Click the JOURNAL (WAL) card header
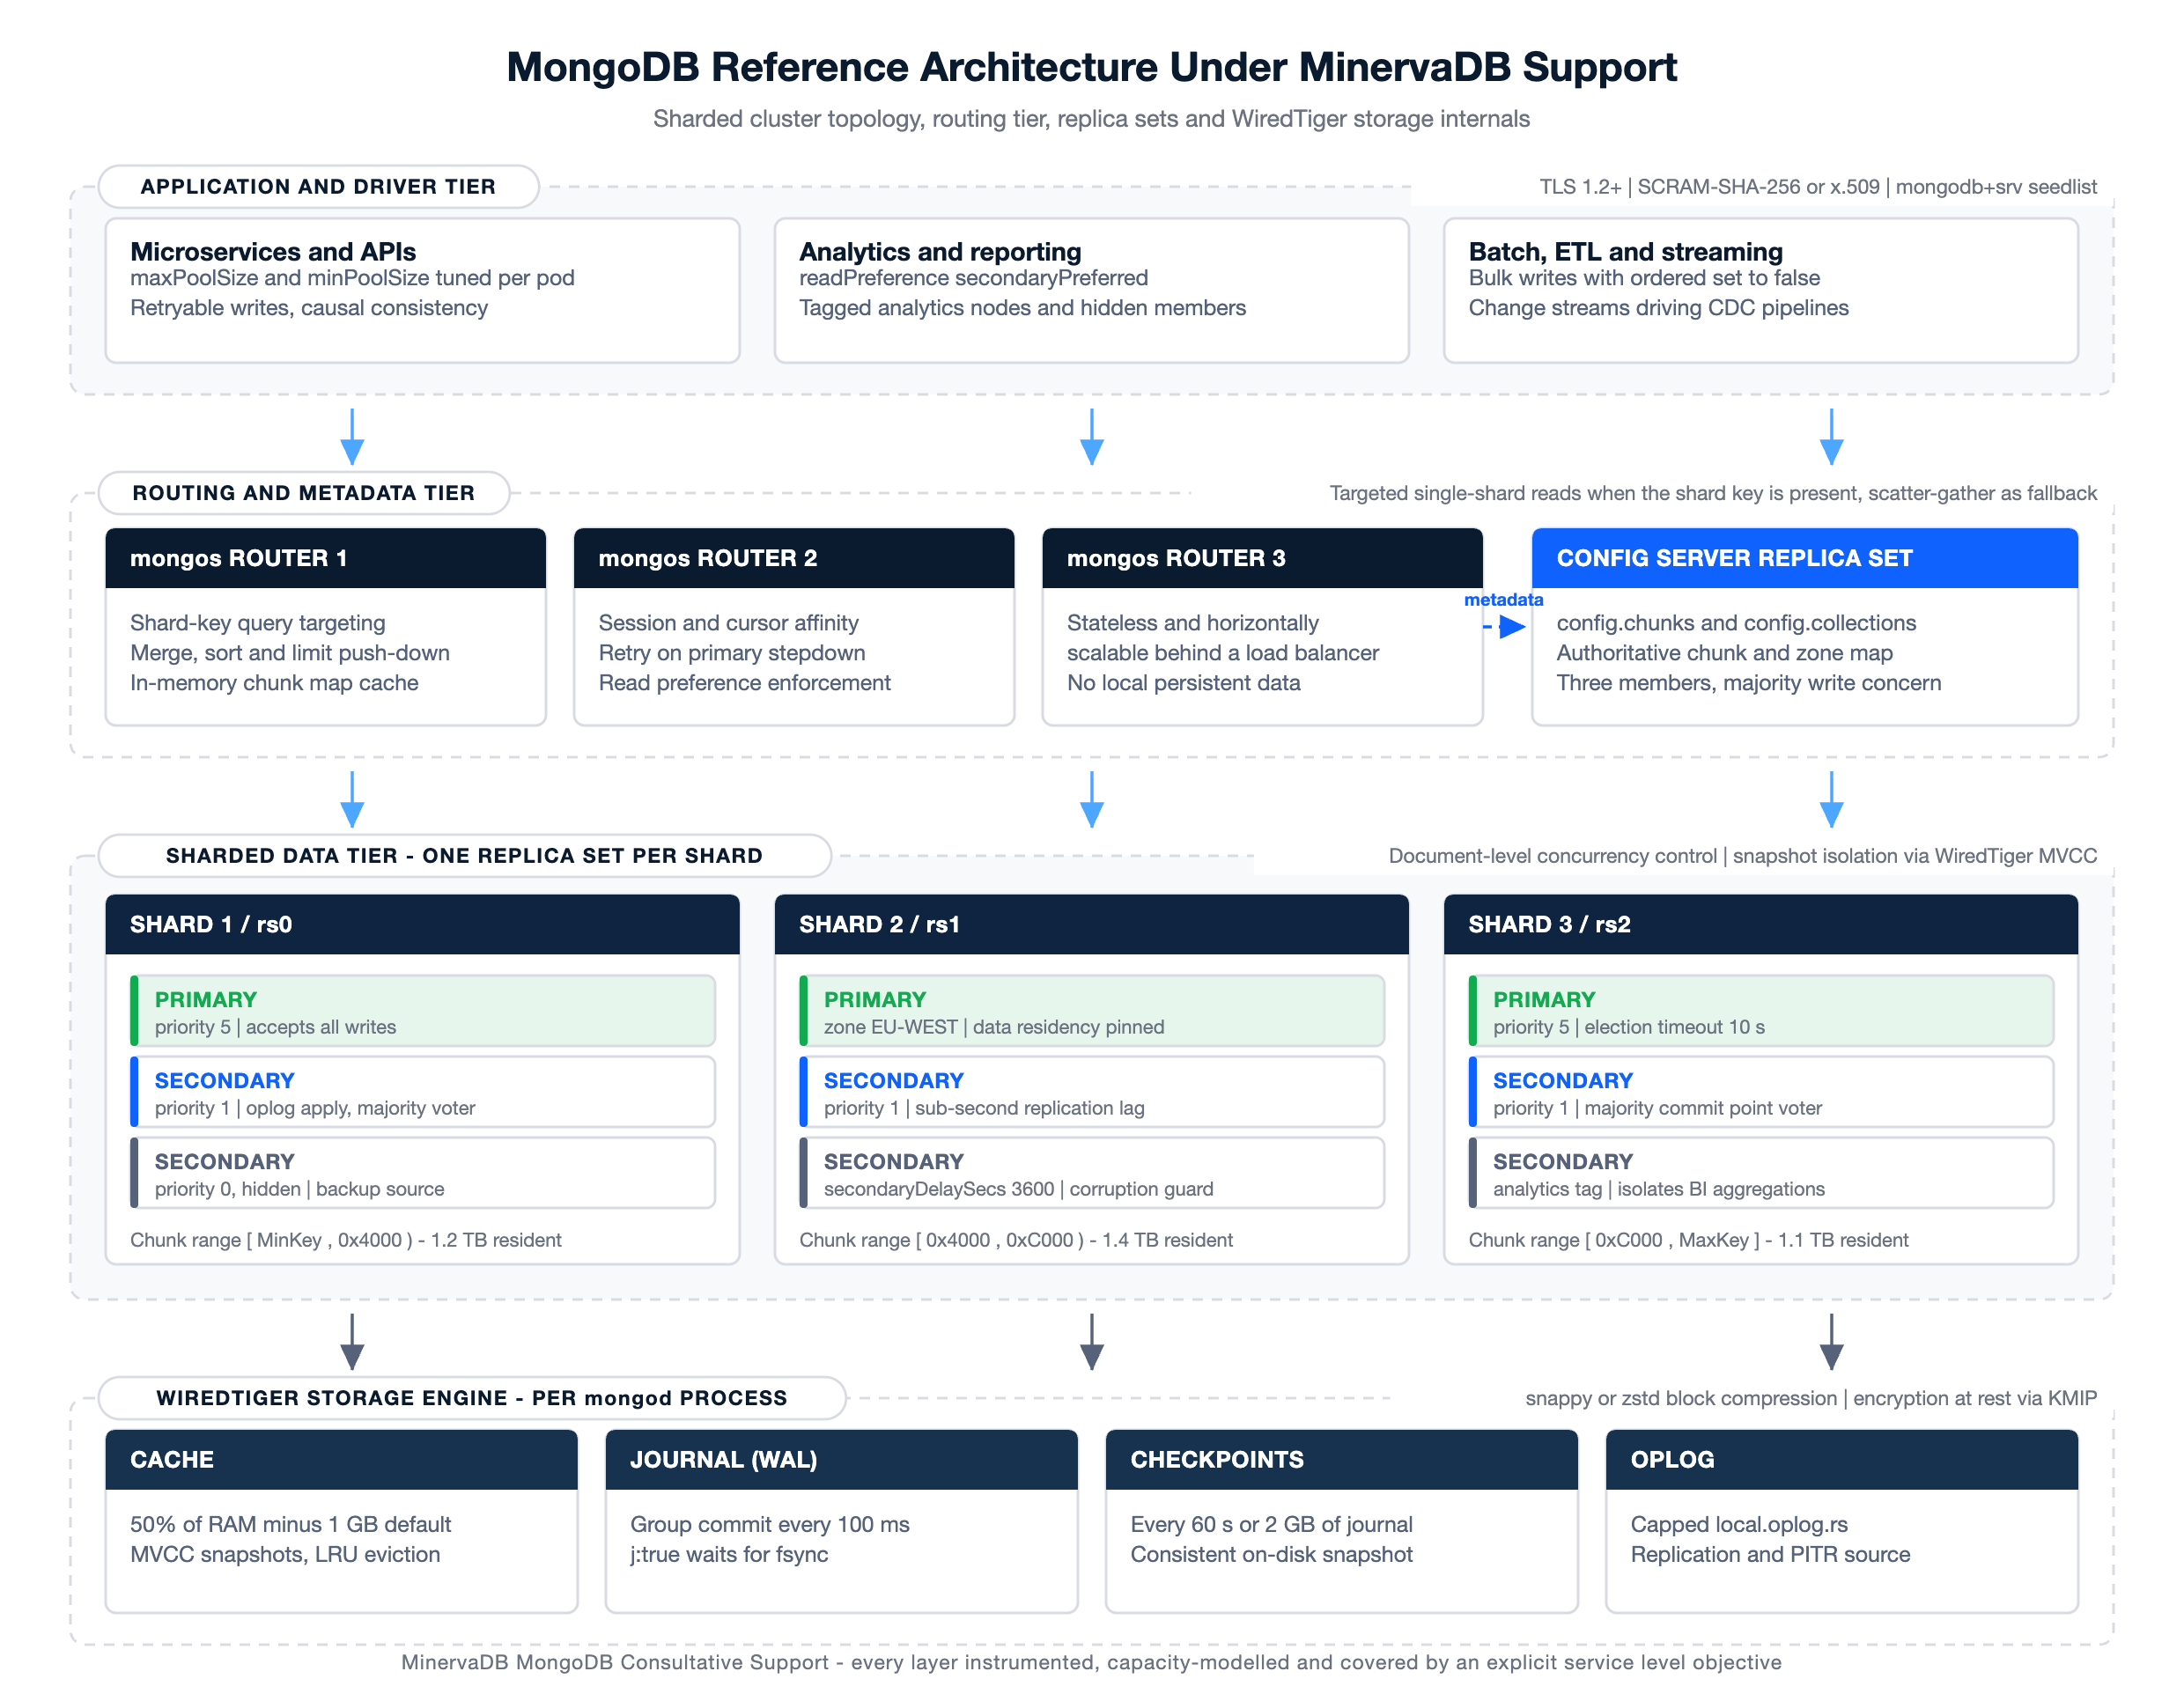Image resolution: width=2184 pixels, height=1701 pixels. [x=841, y=1459]
